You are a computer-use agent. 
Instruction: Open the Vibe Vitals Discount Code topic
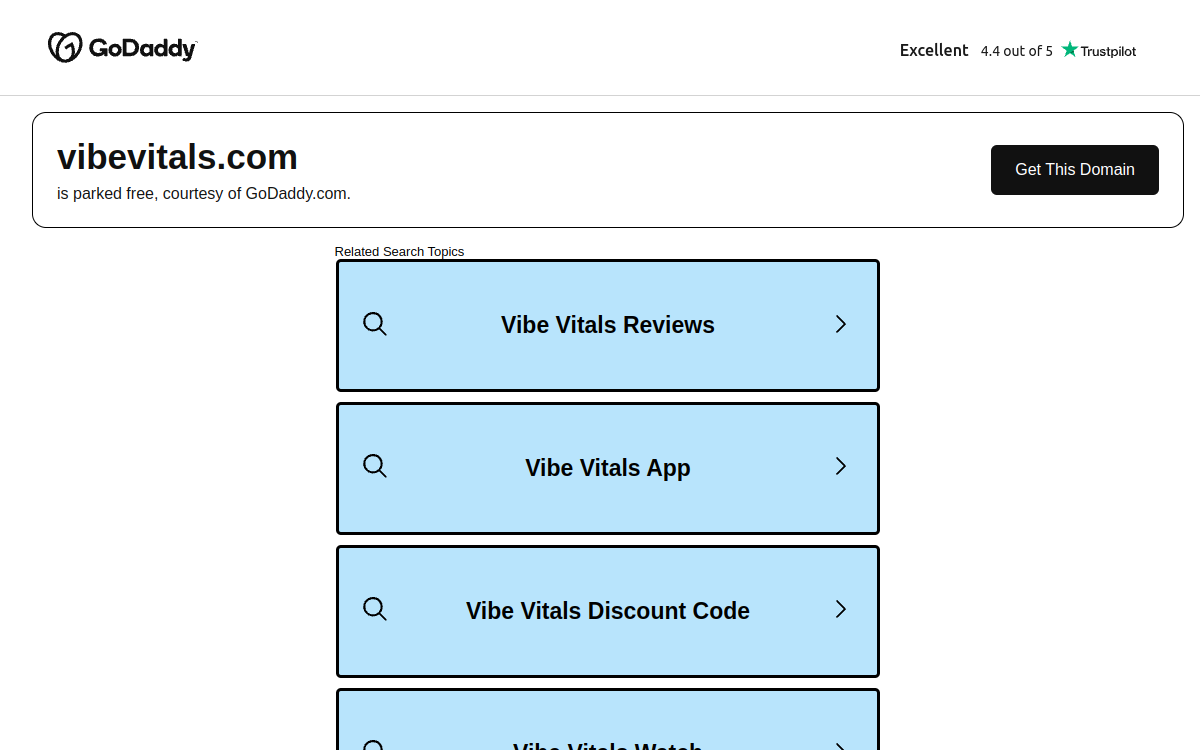[608, 611]
